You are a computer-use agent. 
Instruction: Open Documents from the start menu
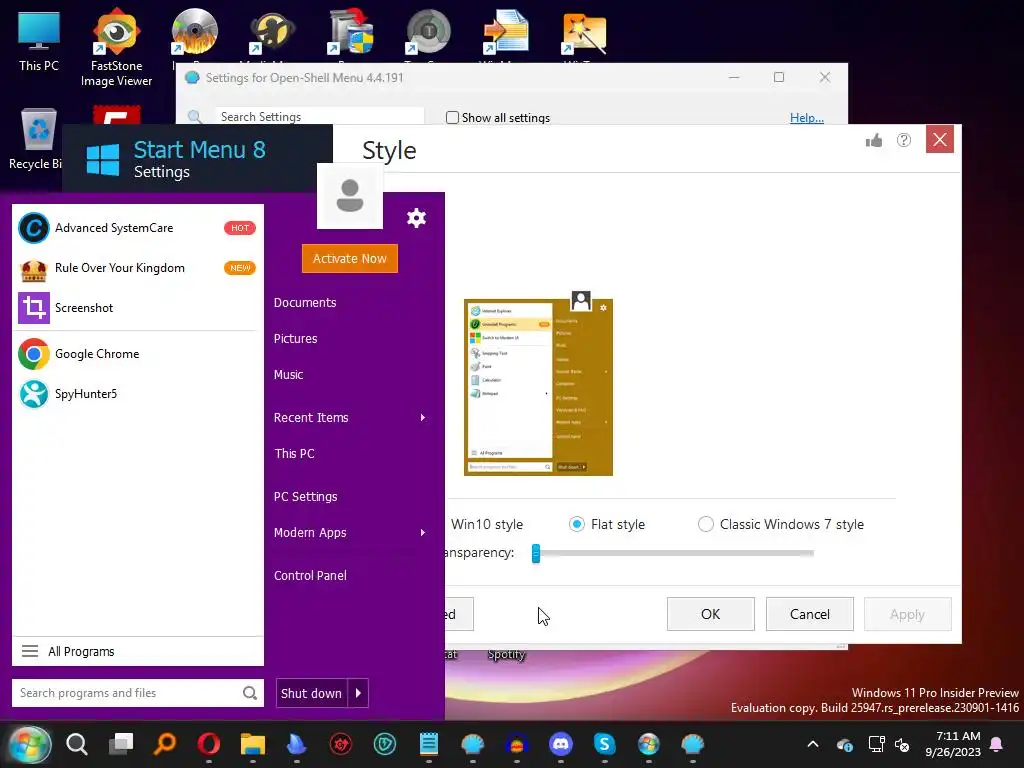click(x=305, y=302)
